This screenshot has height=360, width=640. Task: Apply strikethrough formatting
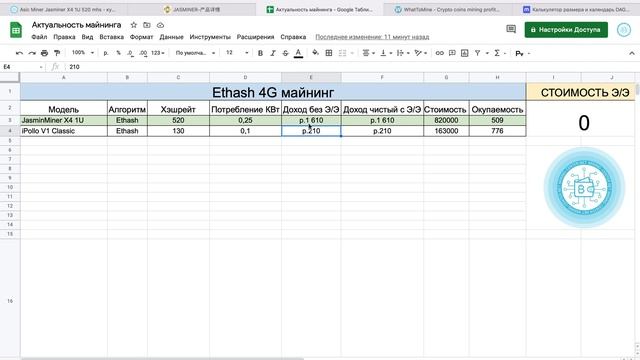pyautogui.click(x=285, y=53)
